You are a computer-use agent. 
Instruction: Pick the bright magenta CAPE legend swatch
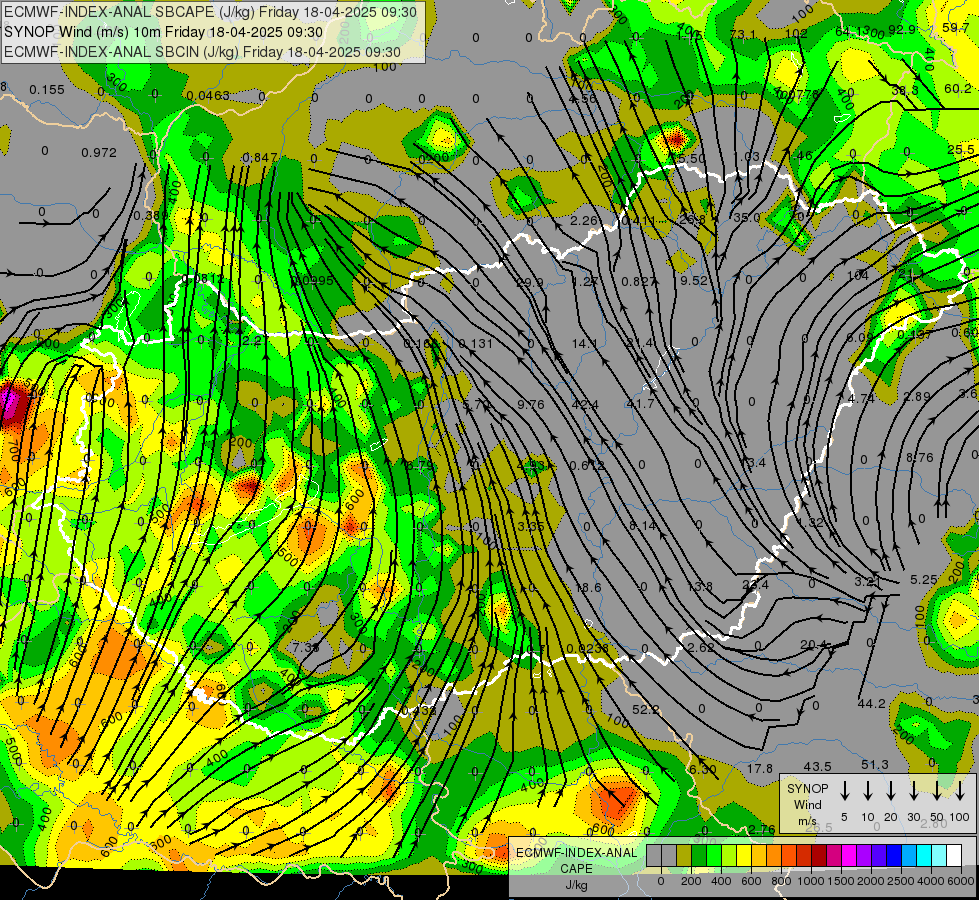click(x=849, y=856)
